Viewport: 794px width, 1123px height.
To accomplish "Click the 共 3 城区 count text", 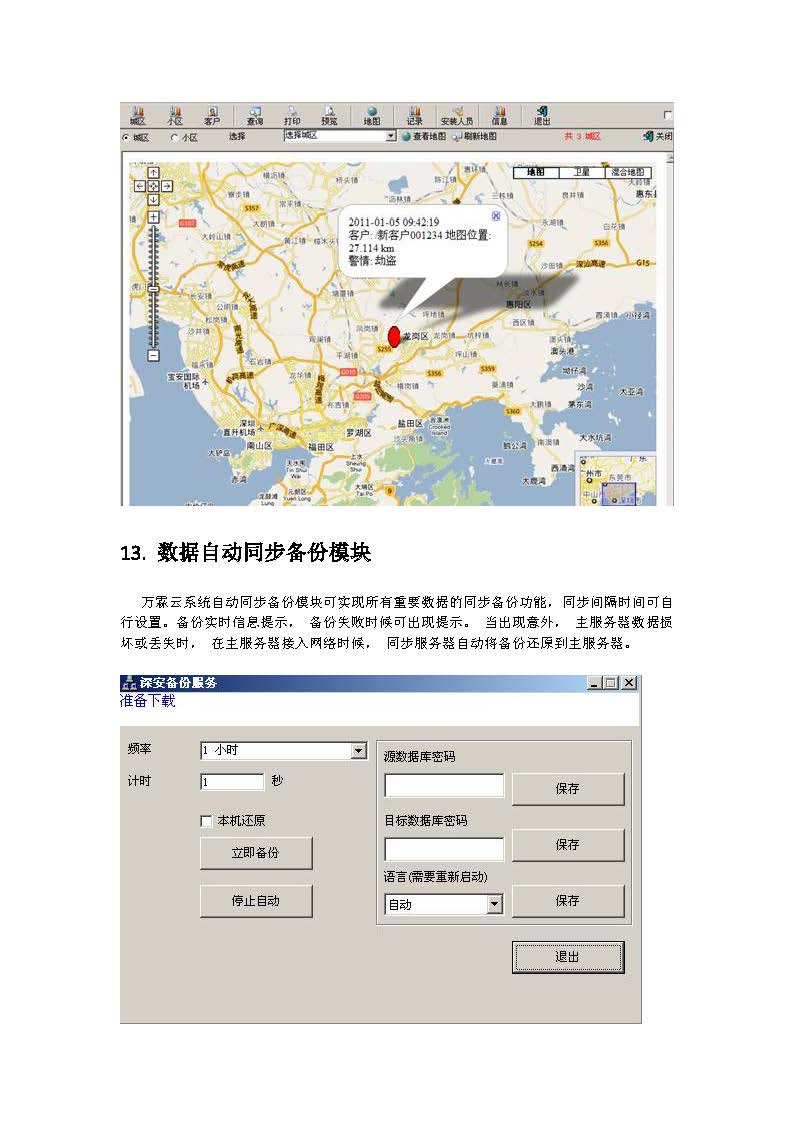I will pos(582,136).
